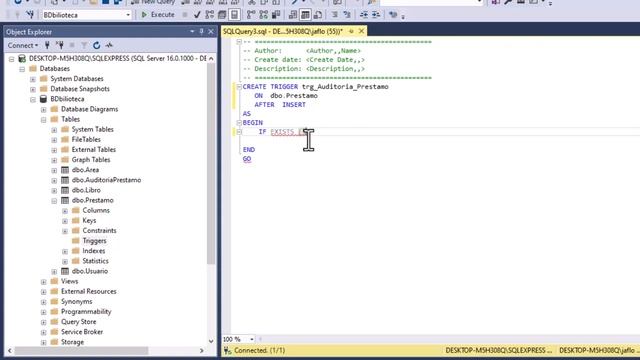
Task: Click the scroll down arrow in Object Explorer
Action: pyautogui.click(x=211, y=341)
